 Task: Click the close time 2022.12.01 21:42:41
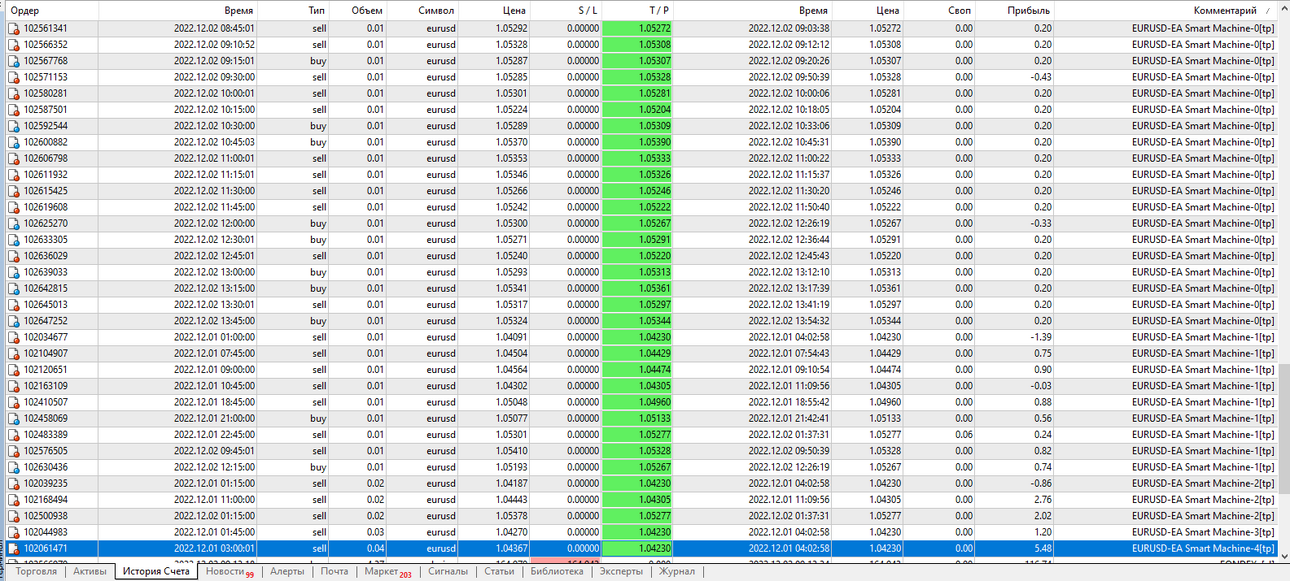788,419
